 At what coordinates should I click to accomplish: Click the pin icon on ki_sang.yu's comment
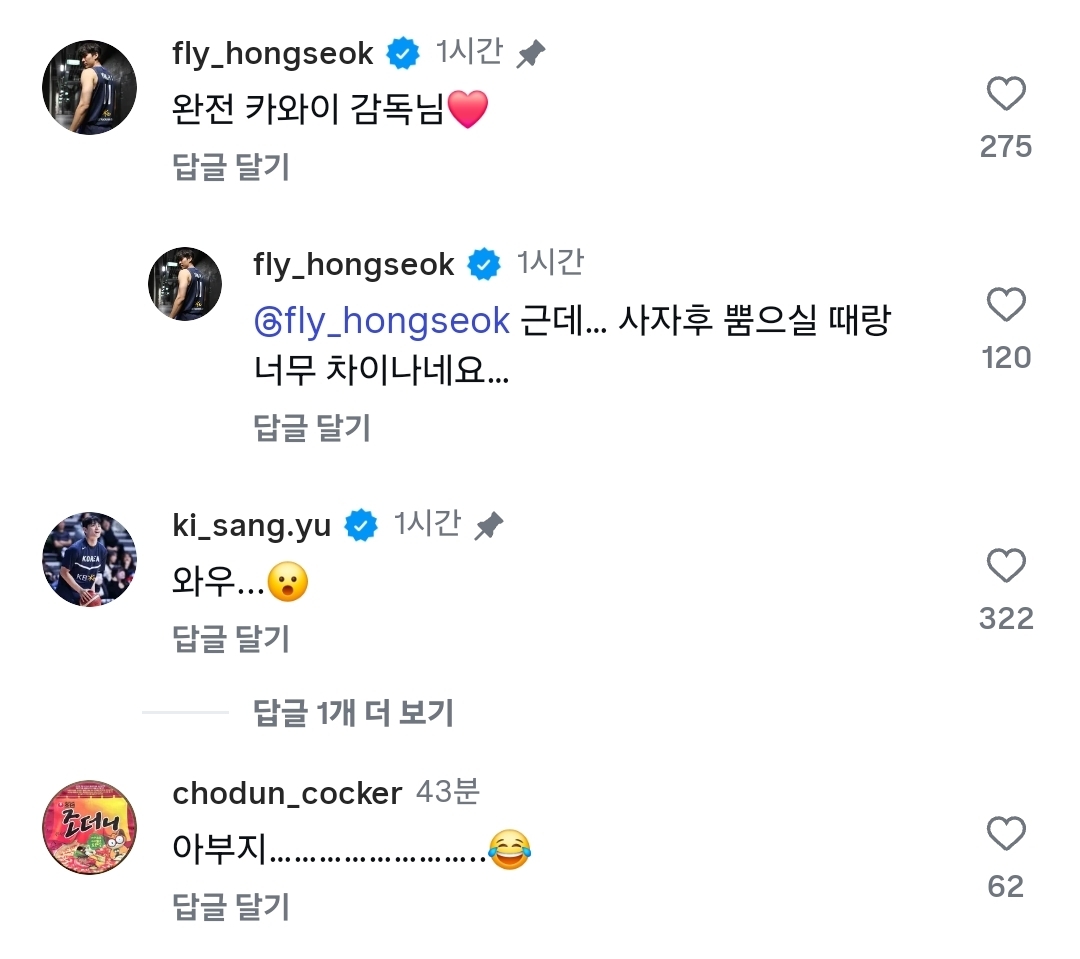point(488,526)
